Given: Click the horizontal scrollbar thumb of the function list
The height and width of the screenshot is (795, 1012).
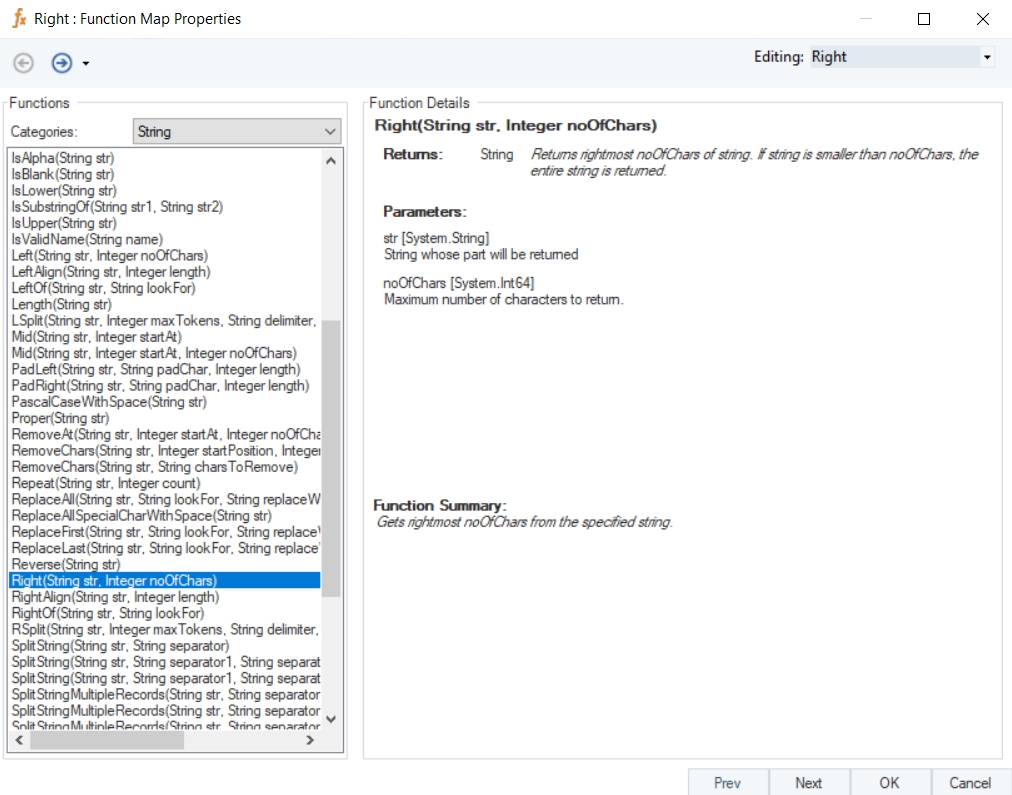Looking at the screenshot, I should [x=107, y=740].
